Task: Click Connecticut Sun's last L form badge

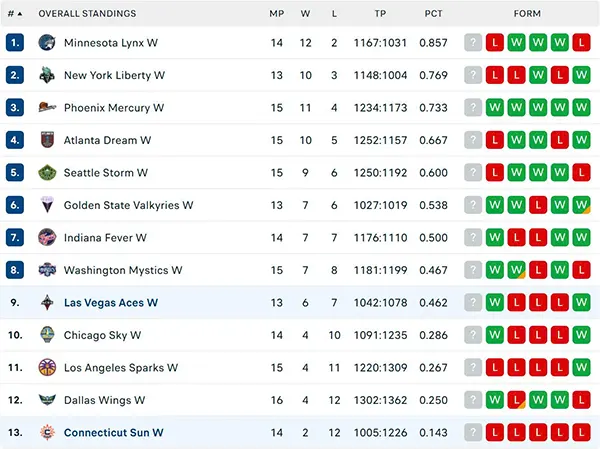Action: [x=581, y=433]
